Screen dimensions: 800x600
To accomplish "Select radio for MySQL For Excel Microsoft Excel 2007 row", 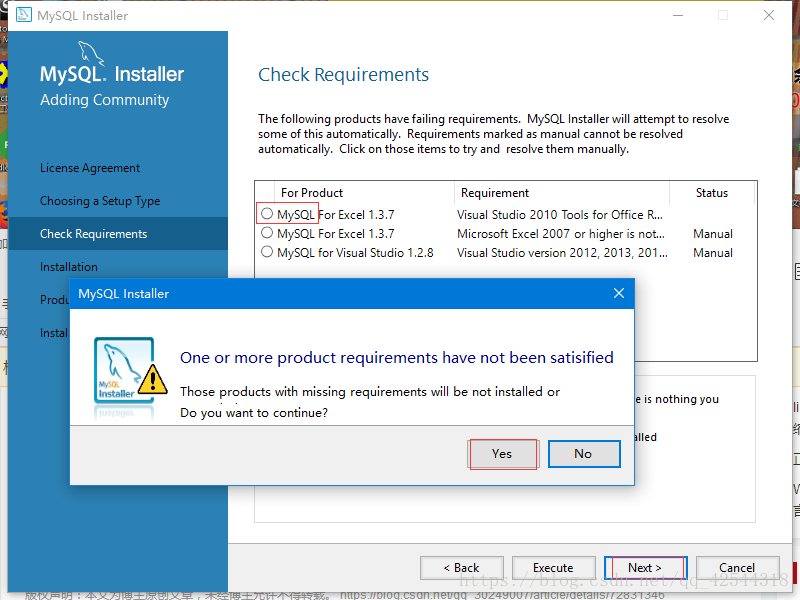I will click(267, 233).
